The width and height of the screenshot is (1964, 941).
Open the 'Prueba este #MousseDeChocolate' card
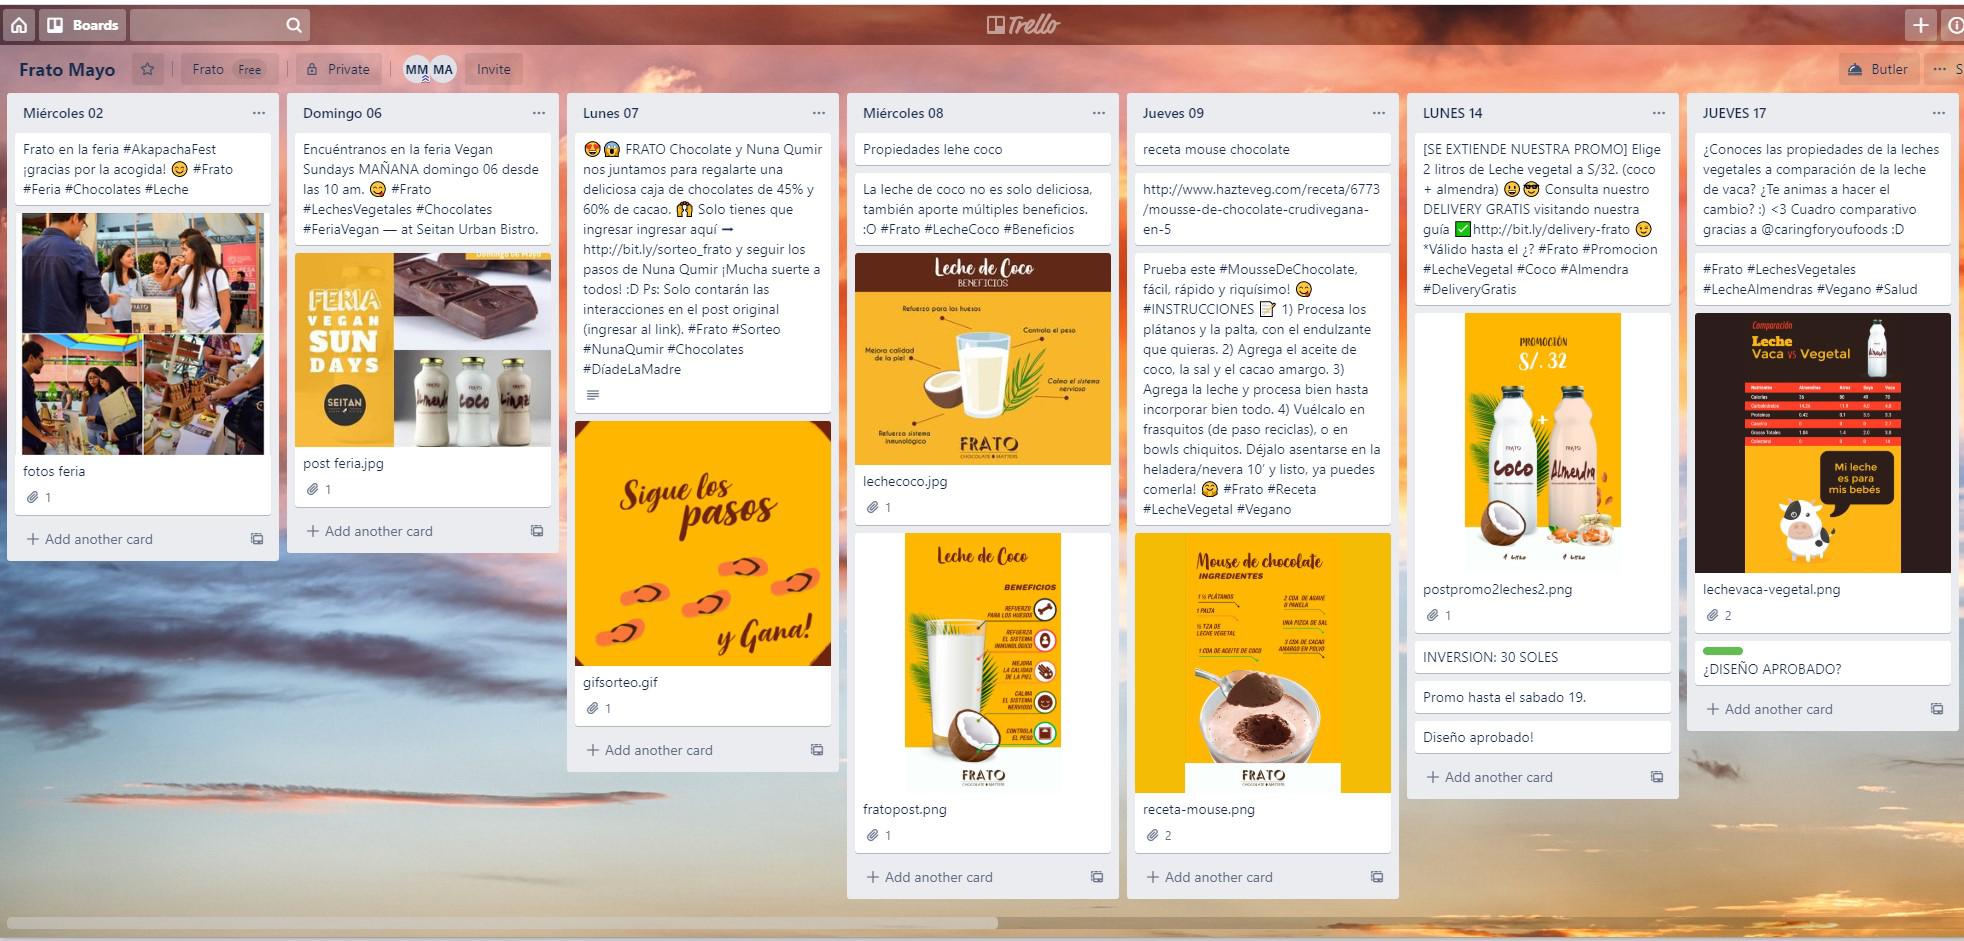coord(1263,389)
